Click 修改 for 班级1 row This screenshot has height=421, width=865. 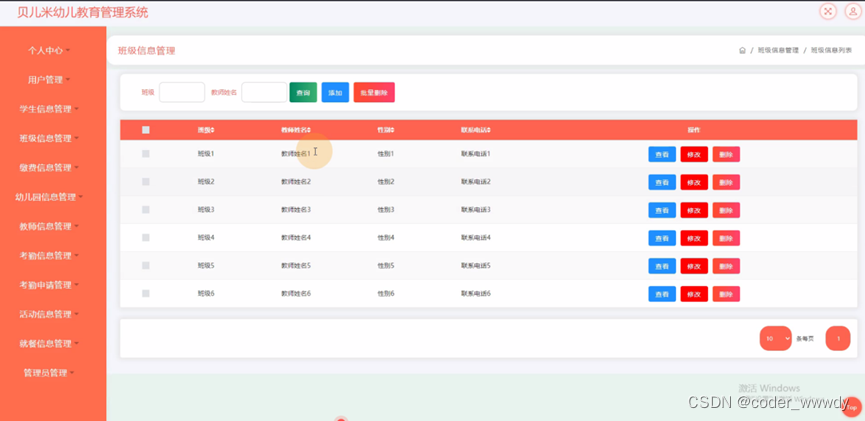pyautogui.click(x=694, y=154)
